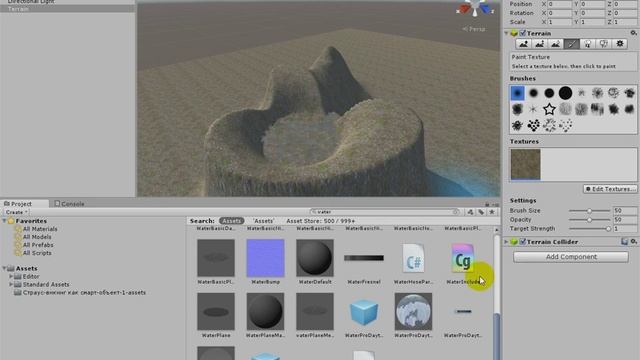Select the Paint Details terrain tool

pos(604,44)
